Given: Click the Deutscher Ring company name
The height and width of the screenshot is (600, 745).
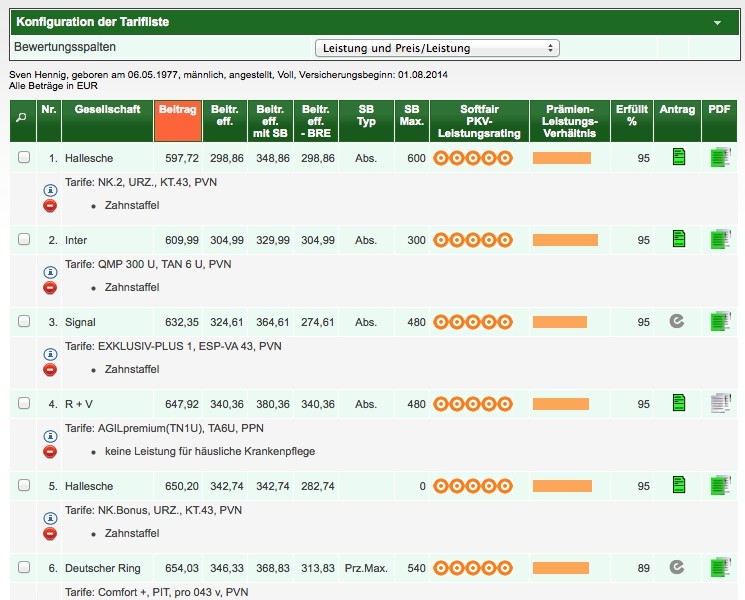Looking at the screenshot, I should point(103,568).
